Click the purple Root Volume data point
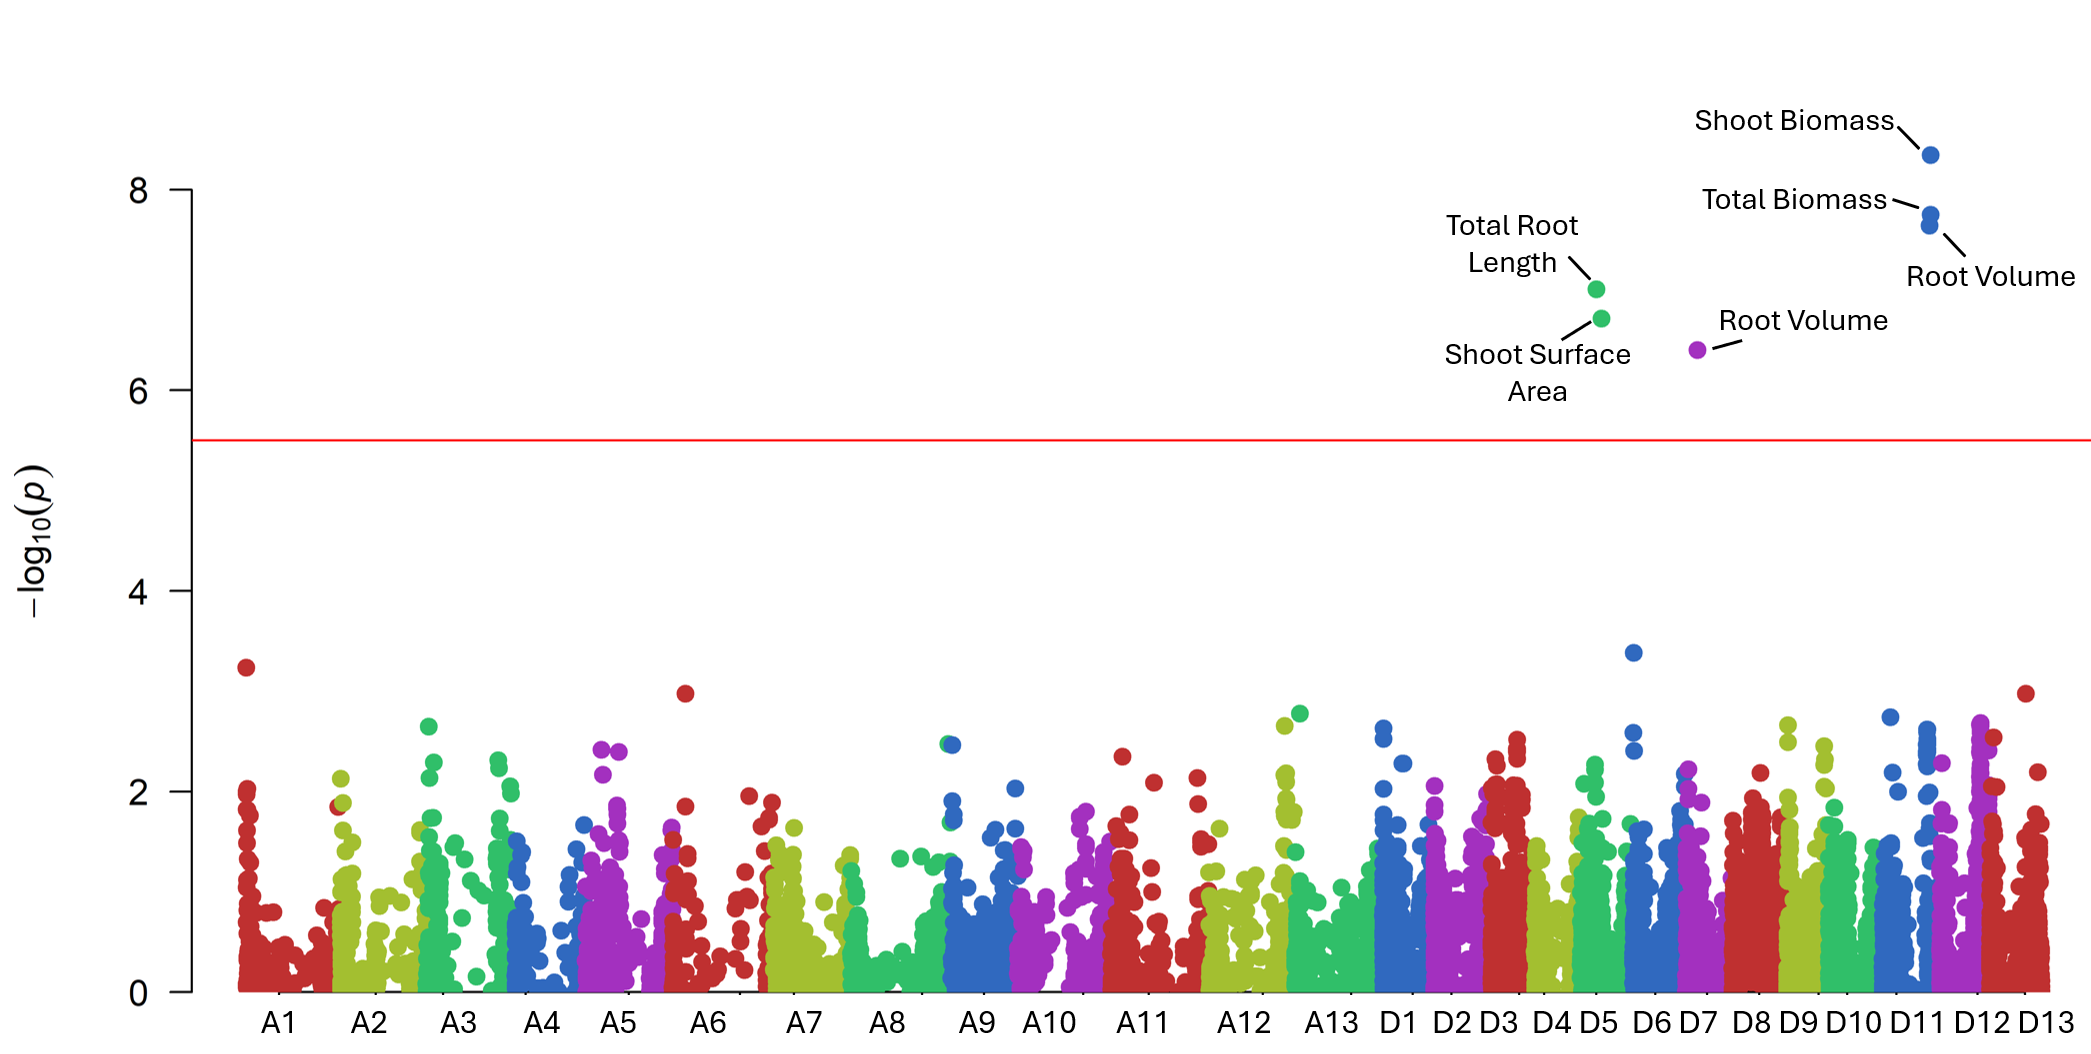The width and height of the screenshot is (2091, 1054). (1697, 350)
